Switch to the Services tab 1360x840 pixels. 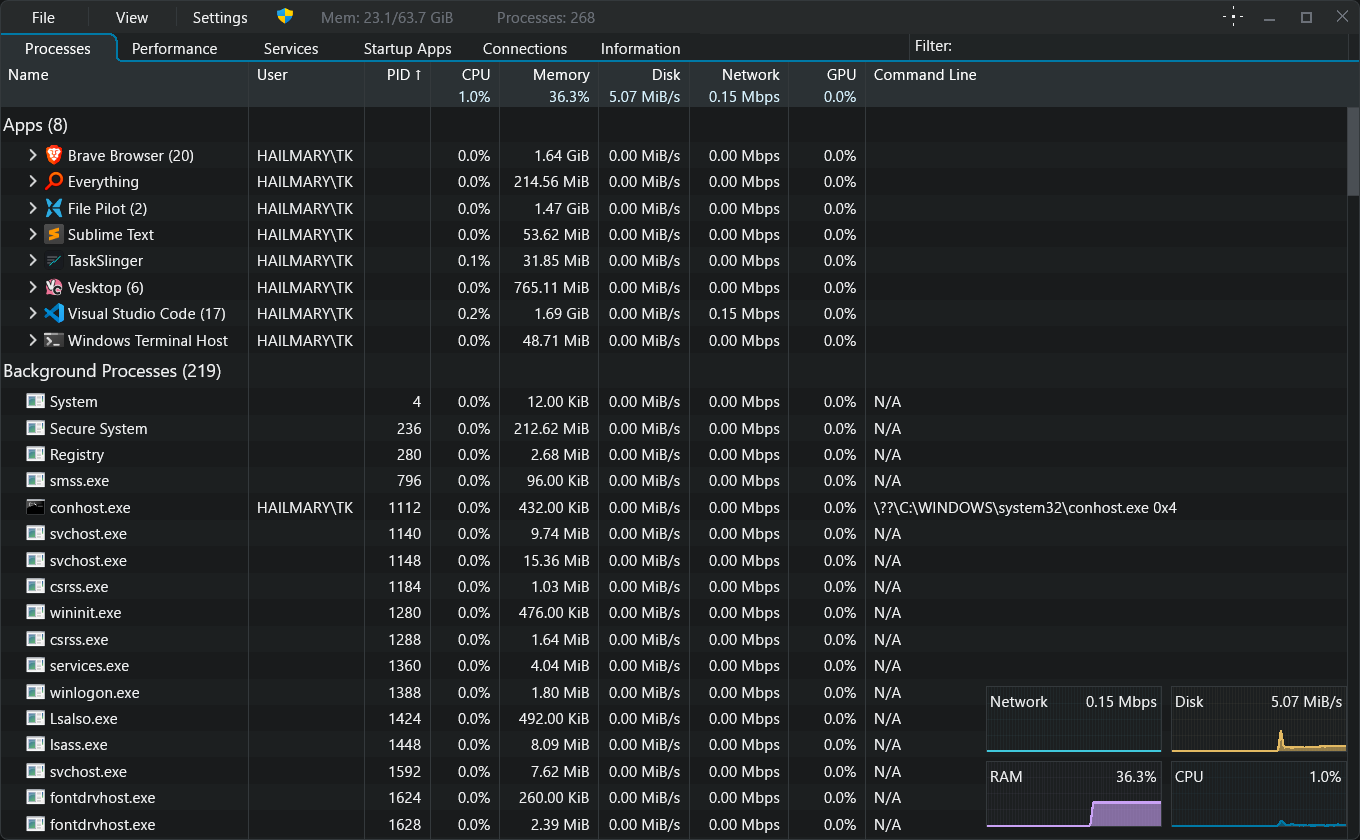tap(291, 48)
